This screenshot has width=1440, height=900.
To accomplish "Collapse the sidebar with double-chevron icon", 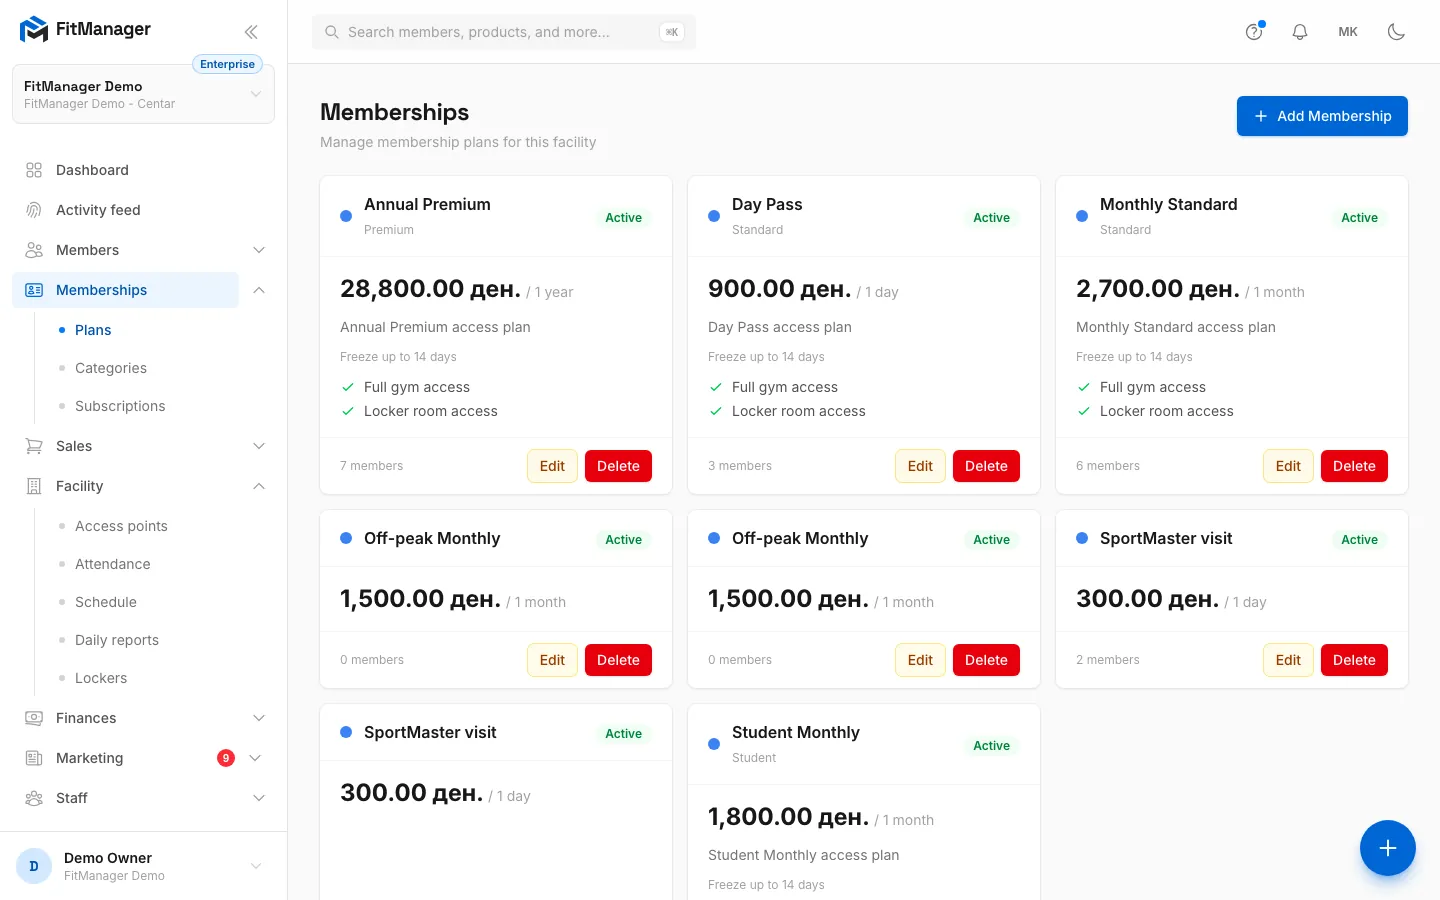I will [251, 32].
